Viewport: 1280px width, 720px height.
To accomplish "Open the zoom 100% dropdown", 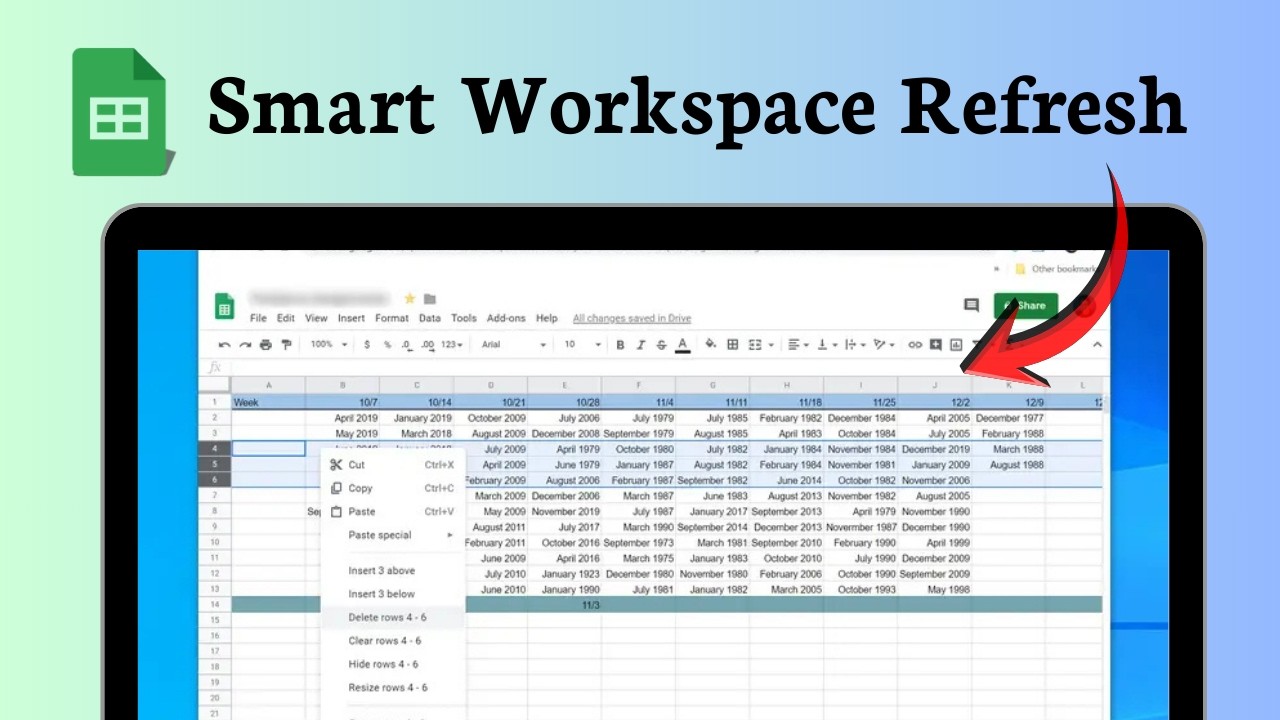I will click(329, 344).
